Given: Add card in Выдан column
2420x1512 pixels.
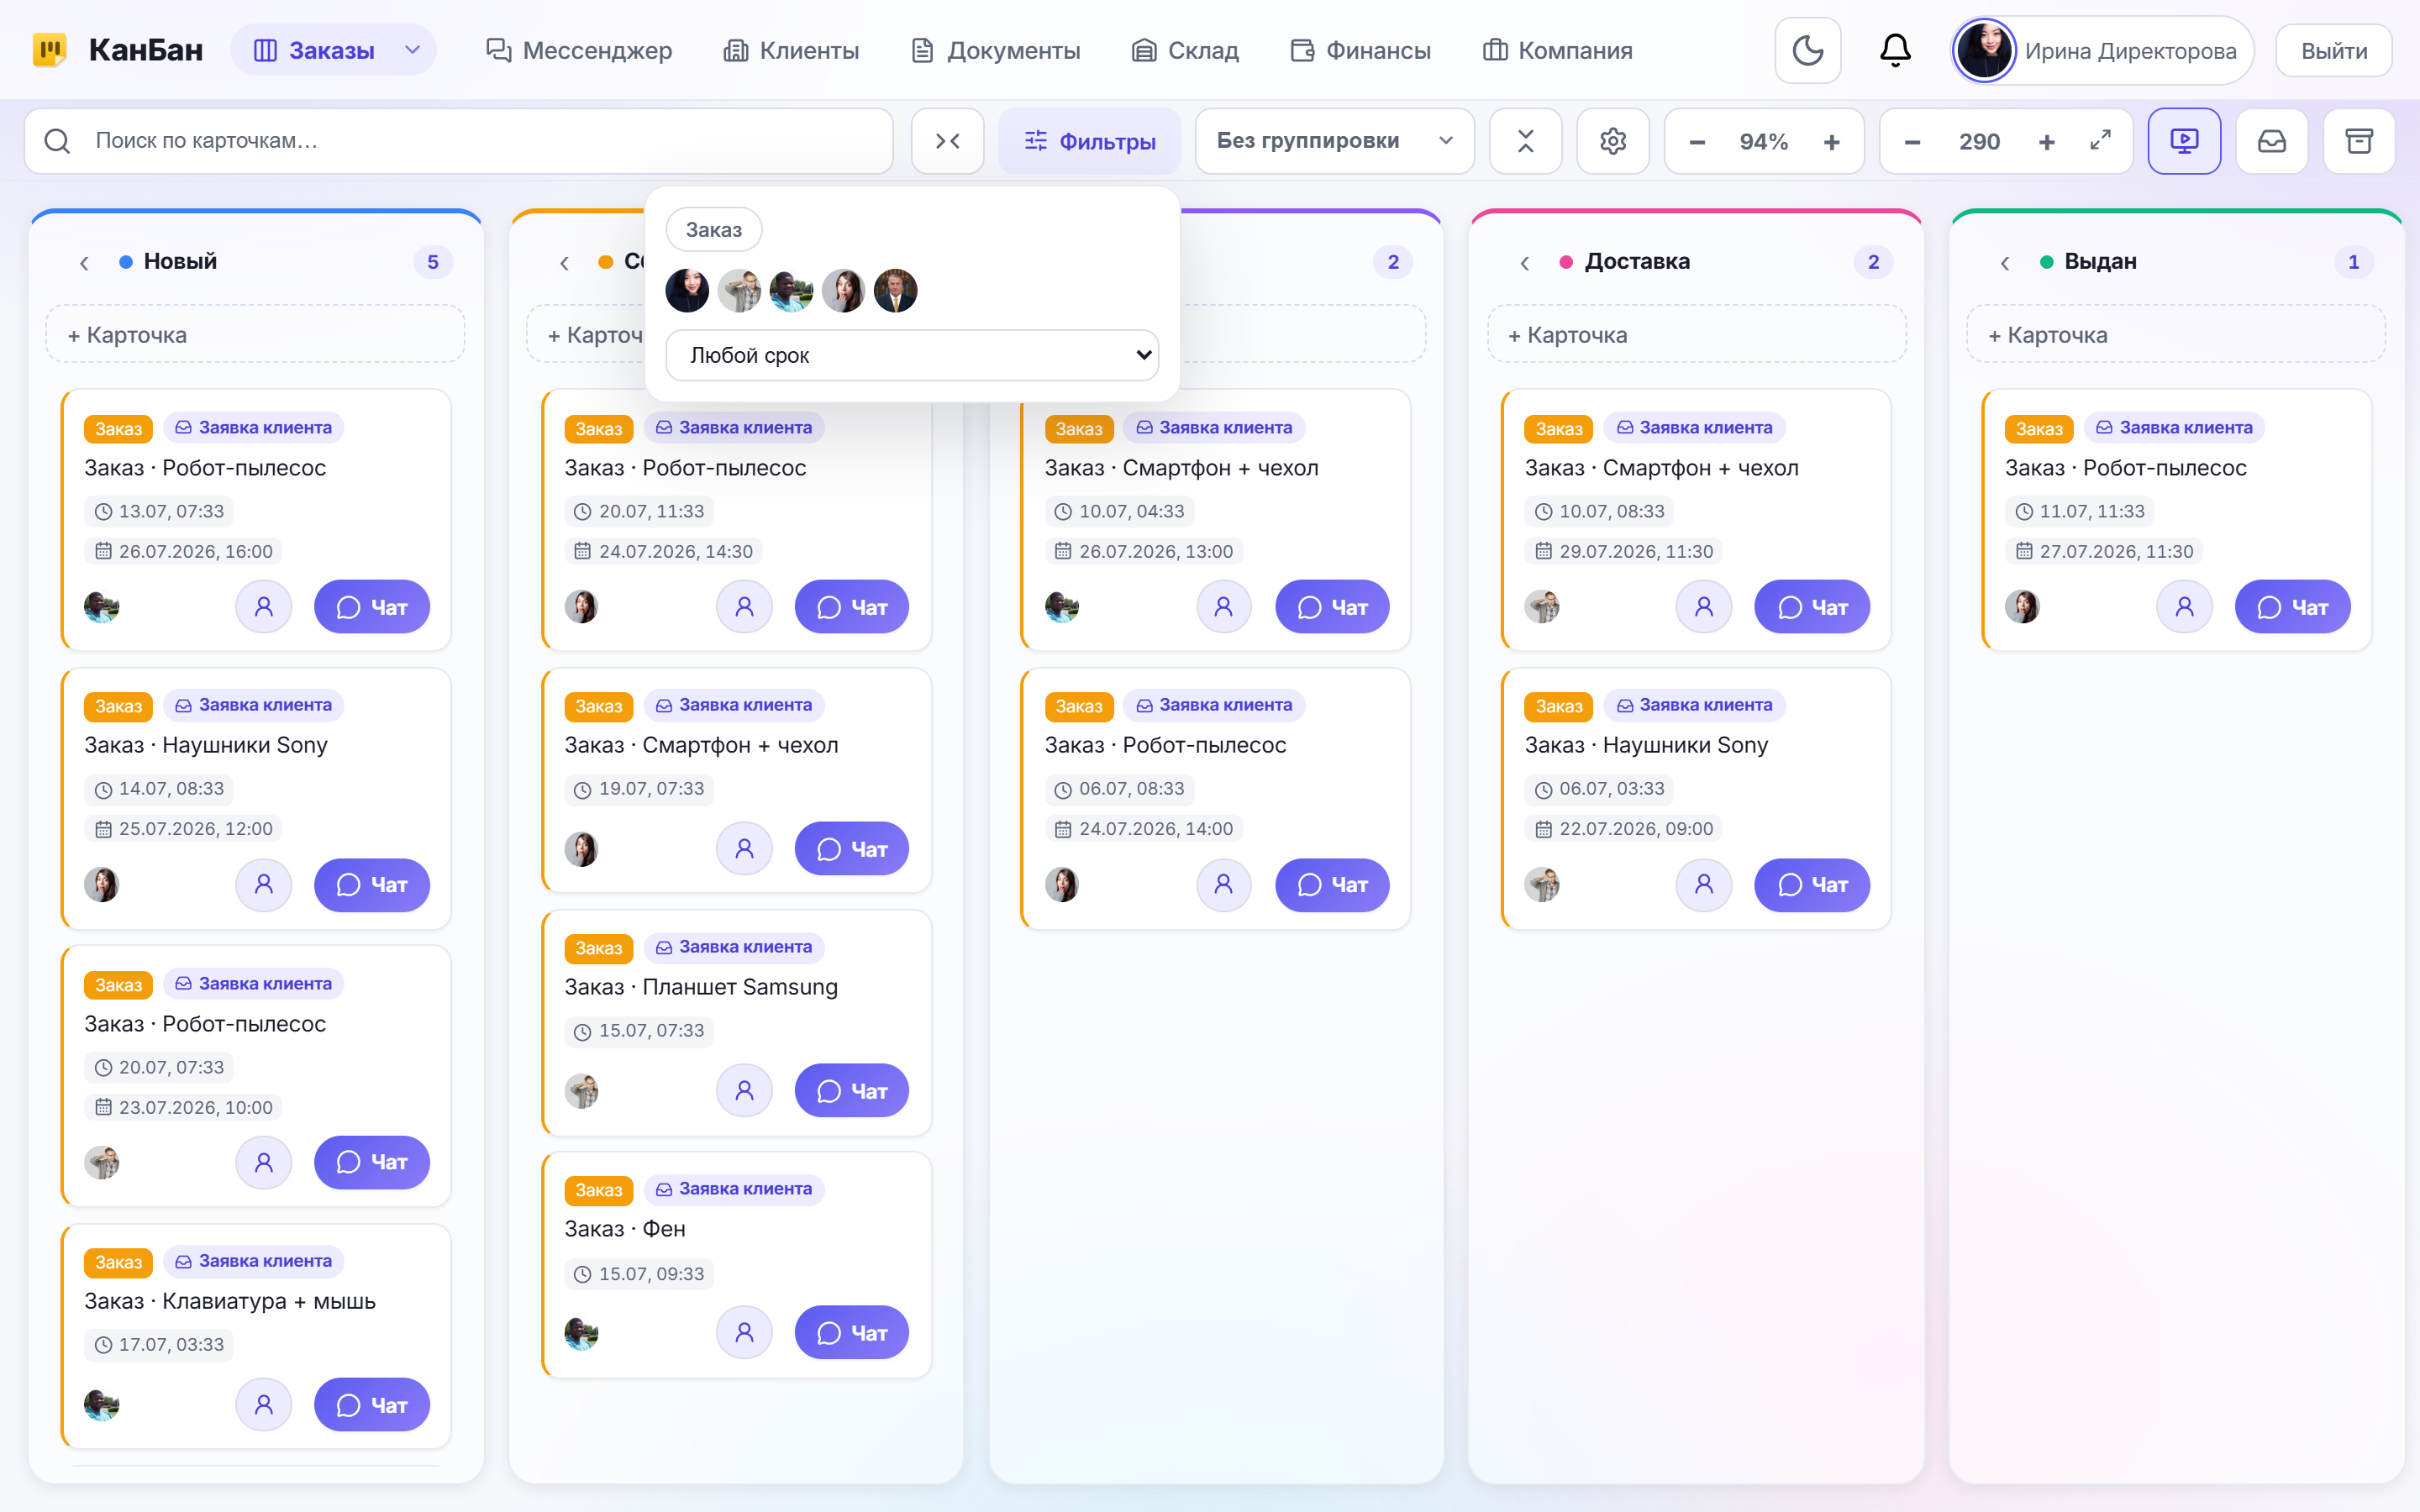Looking at the screenshot, I should point(2176,334).
